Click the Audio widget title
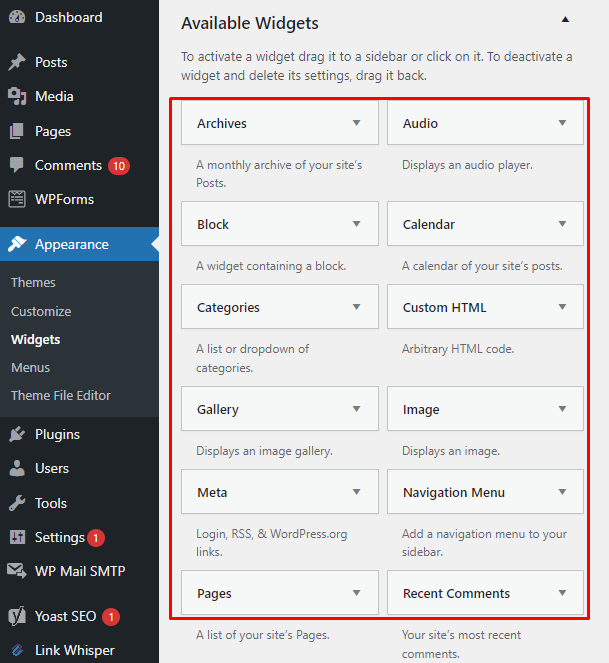 [420, 123]
